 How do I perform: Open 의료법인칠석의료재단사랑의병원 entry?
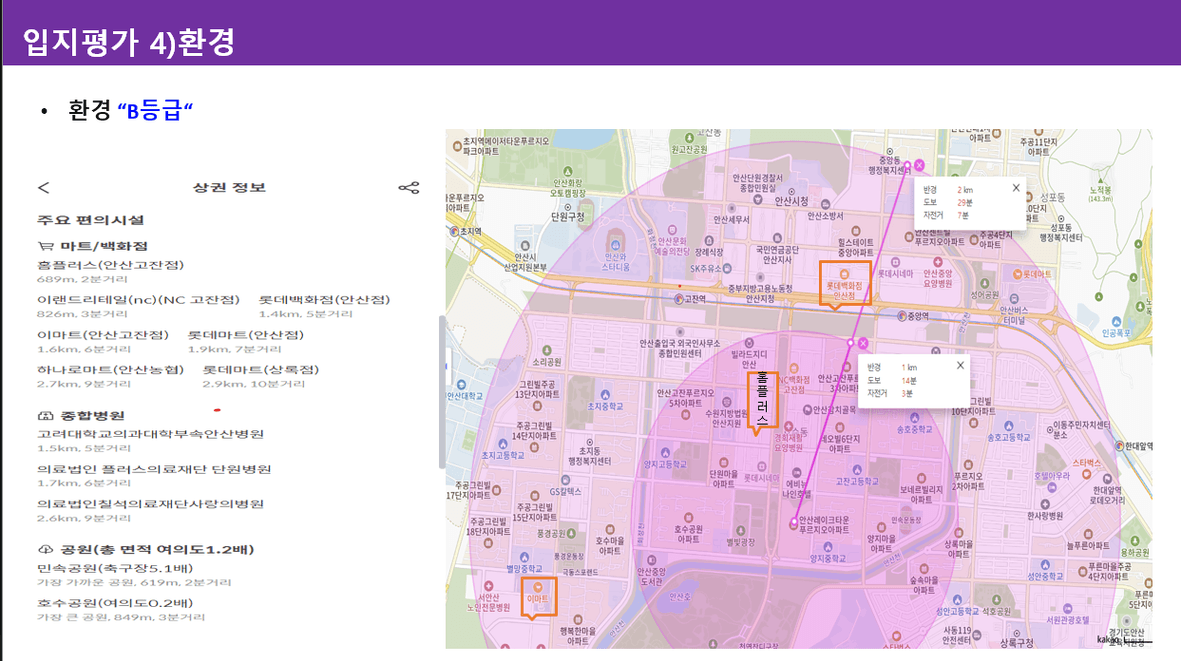coord(151,504)
